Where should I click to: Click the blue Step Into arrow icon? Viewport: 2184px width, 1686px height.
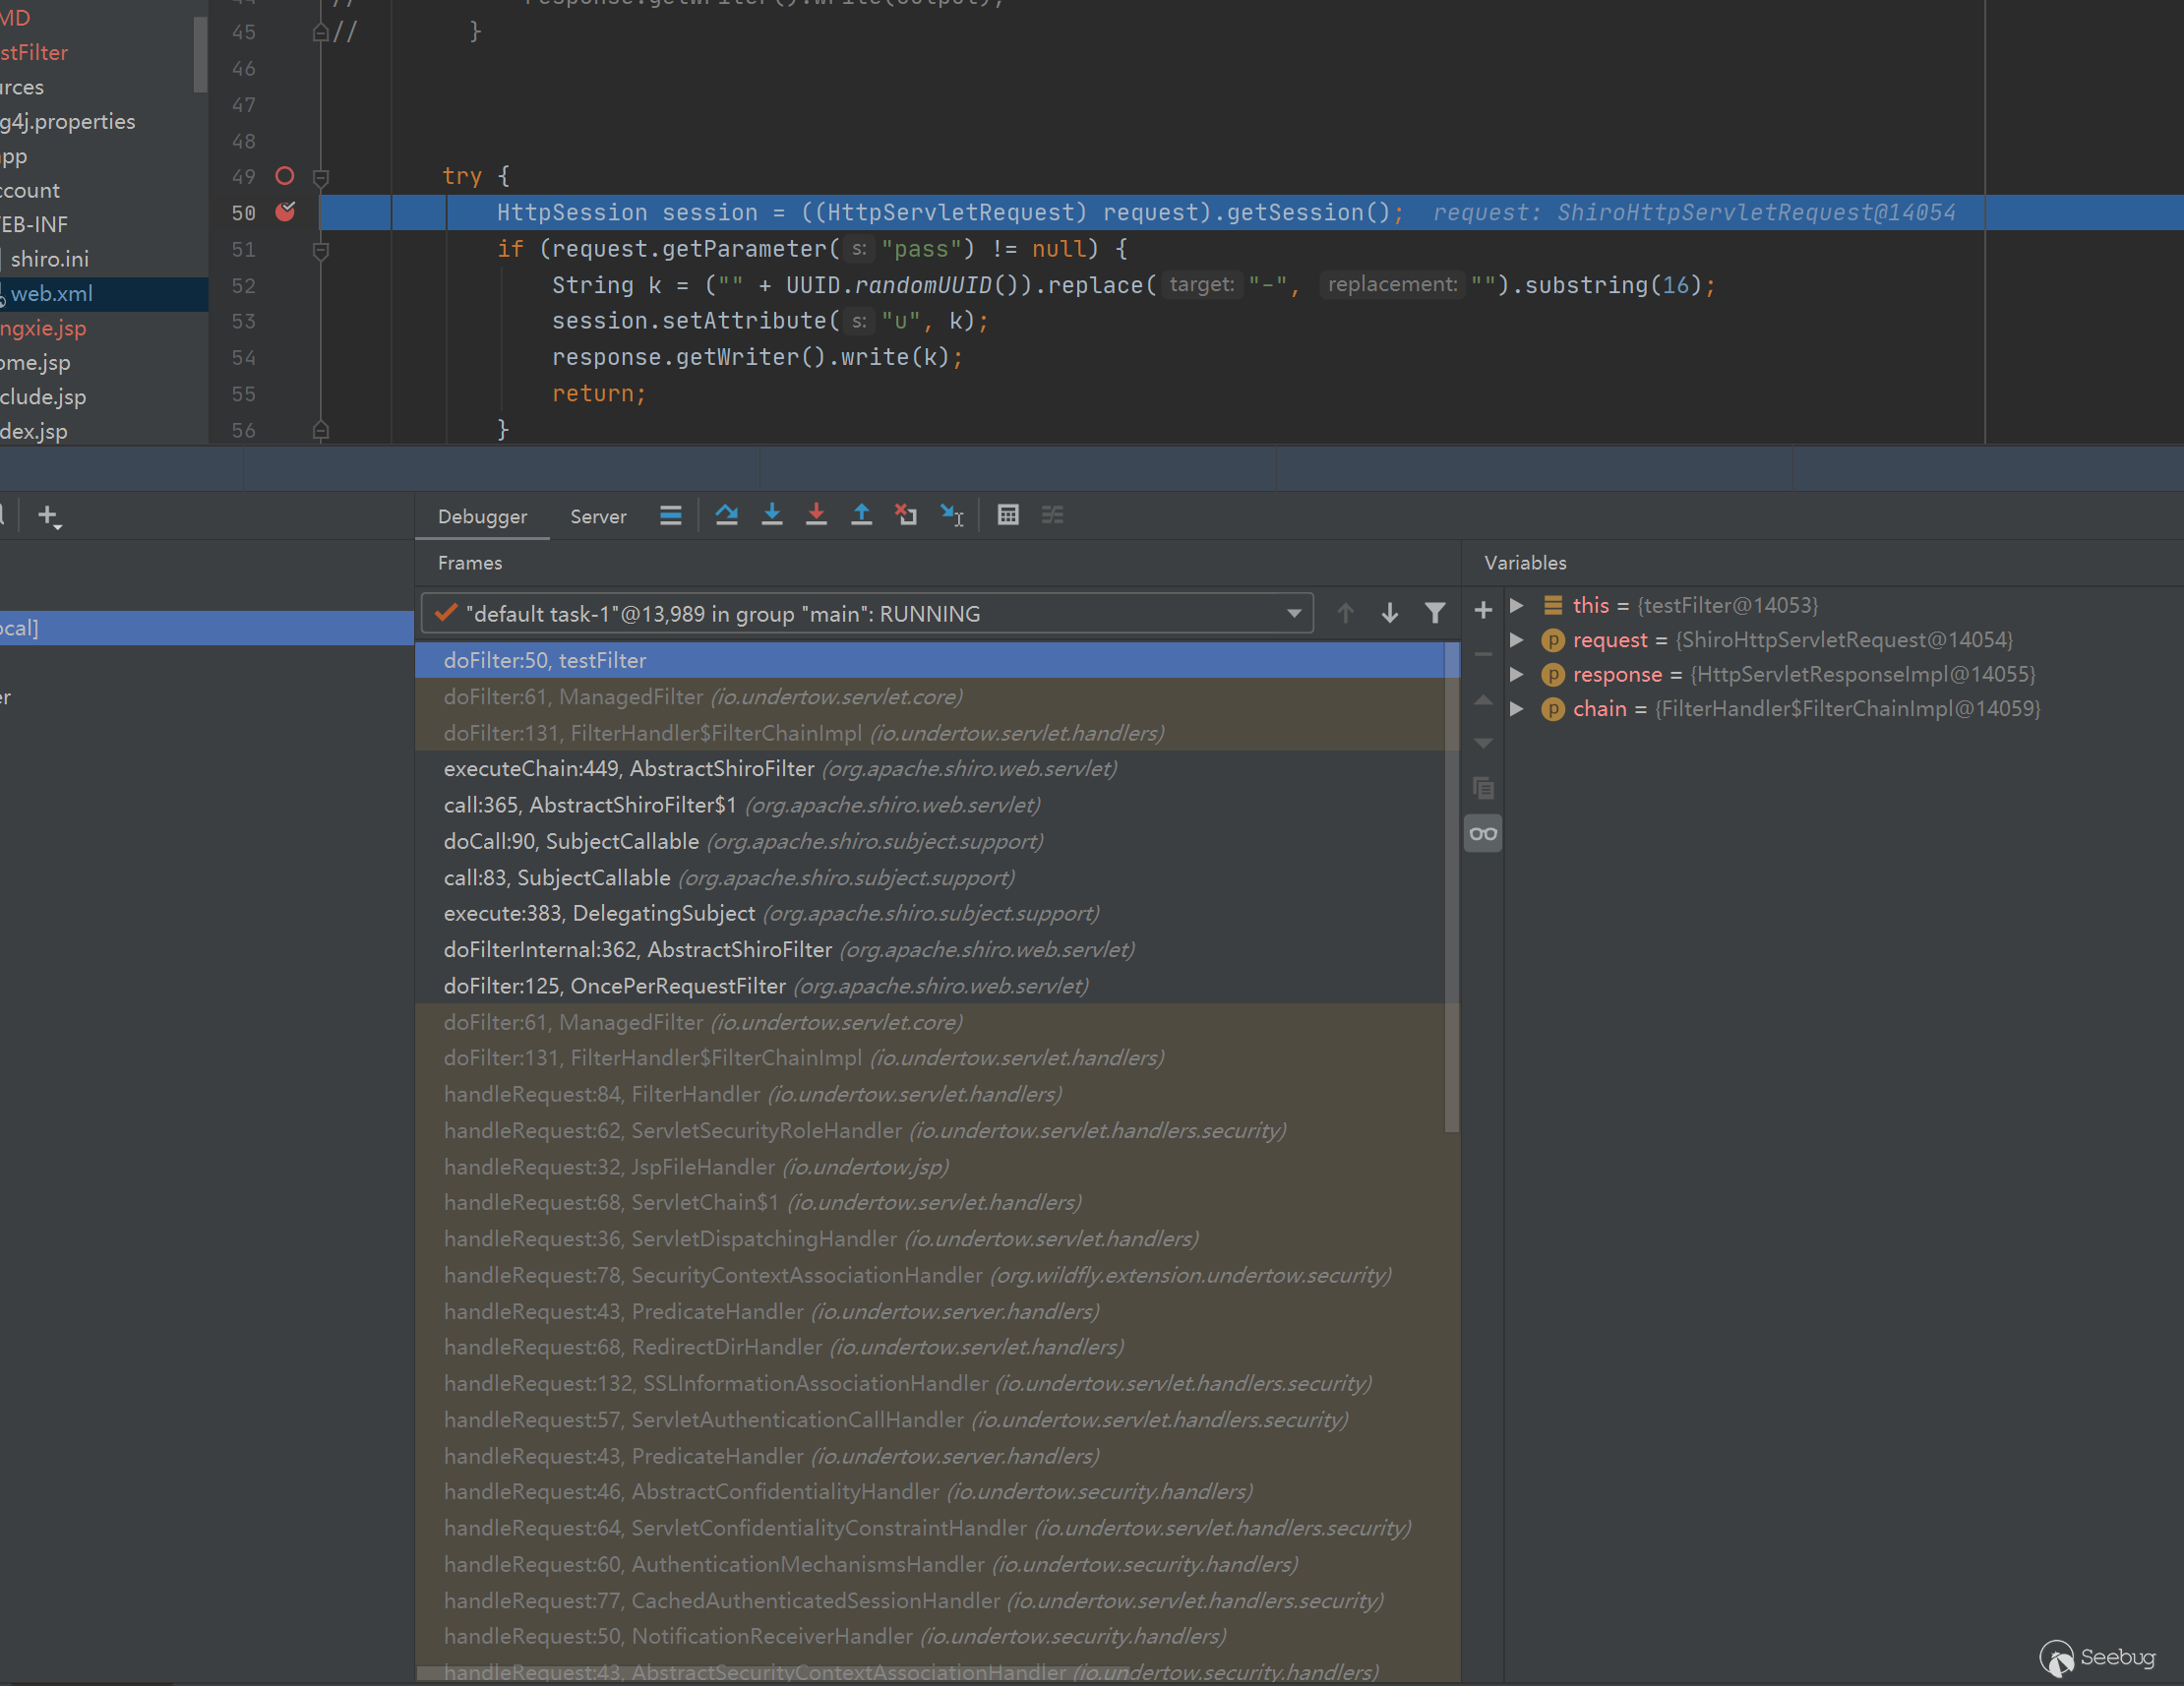click(x=771, y=515)
